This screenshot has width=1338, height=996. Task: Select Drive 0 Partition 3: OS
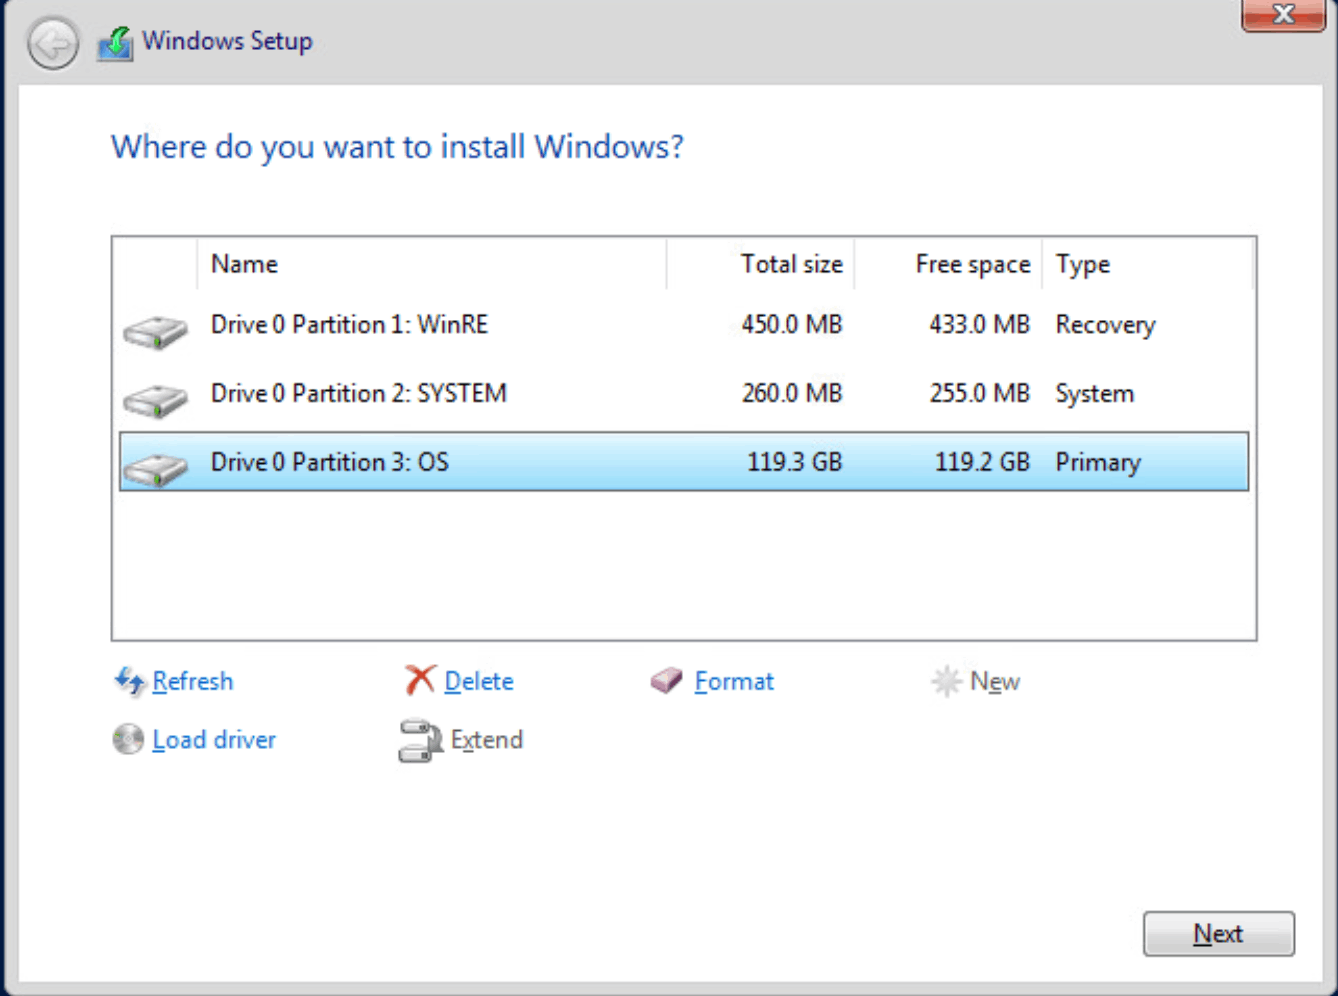tap(684, 462)
